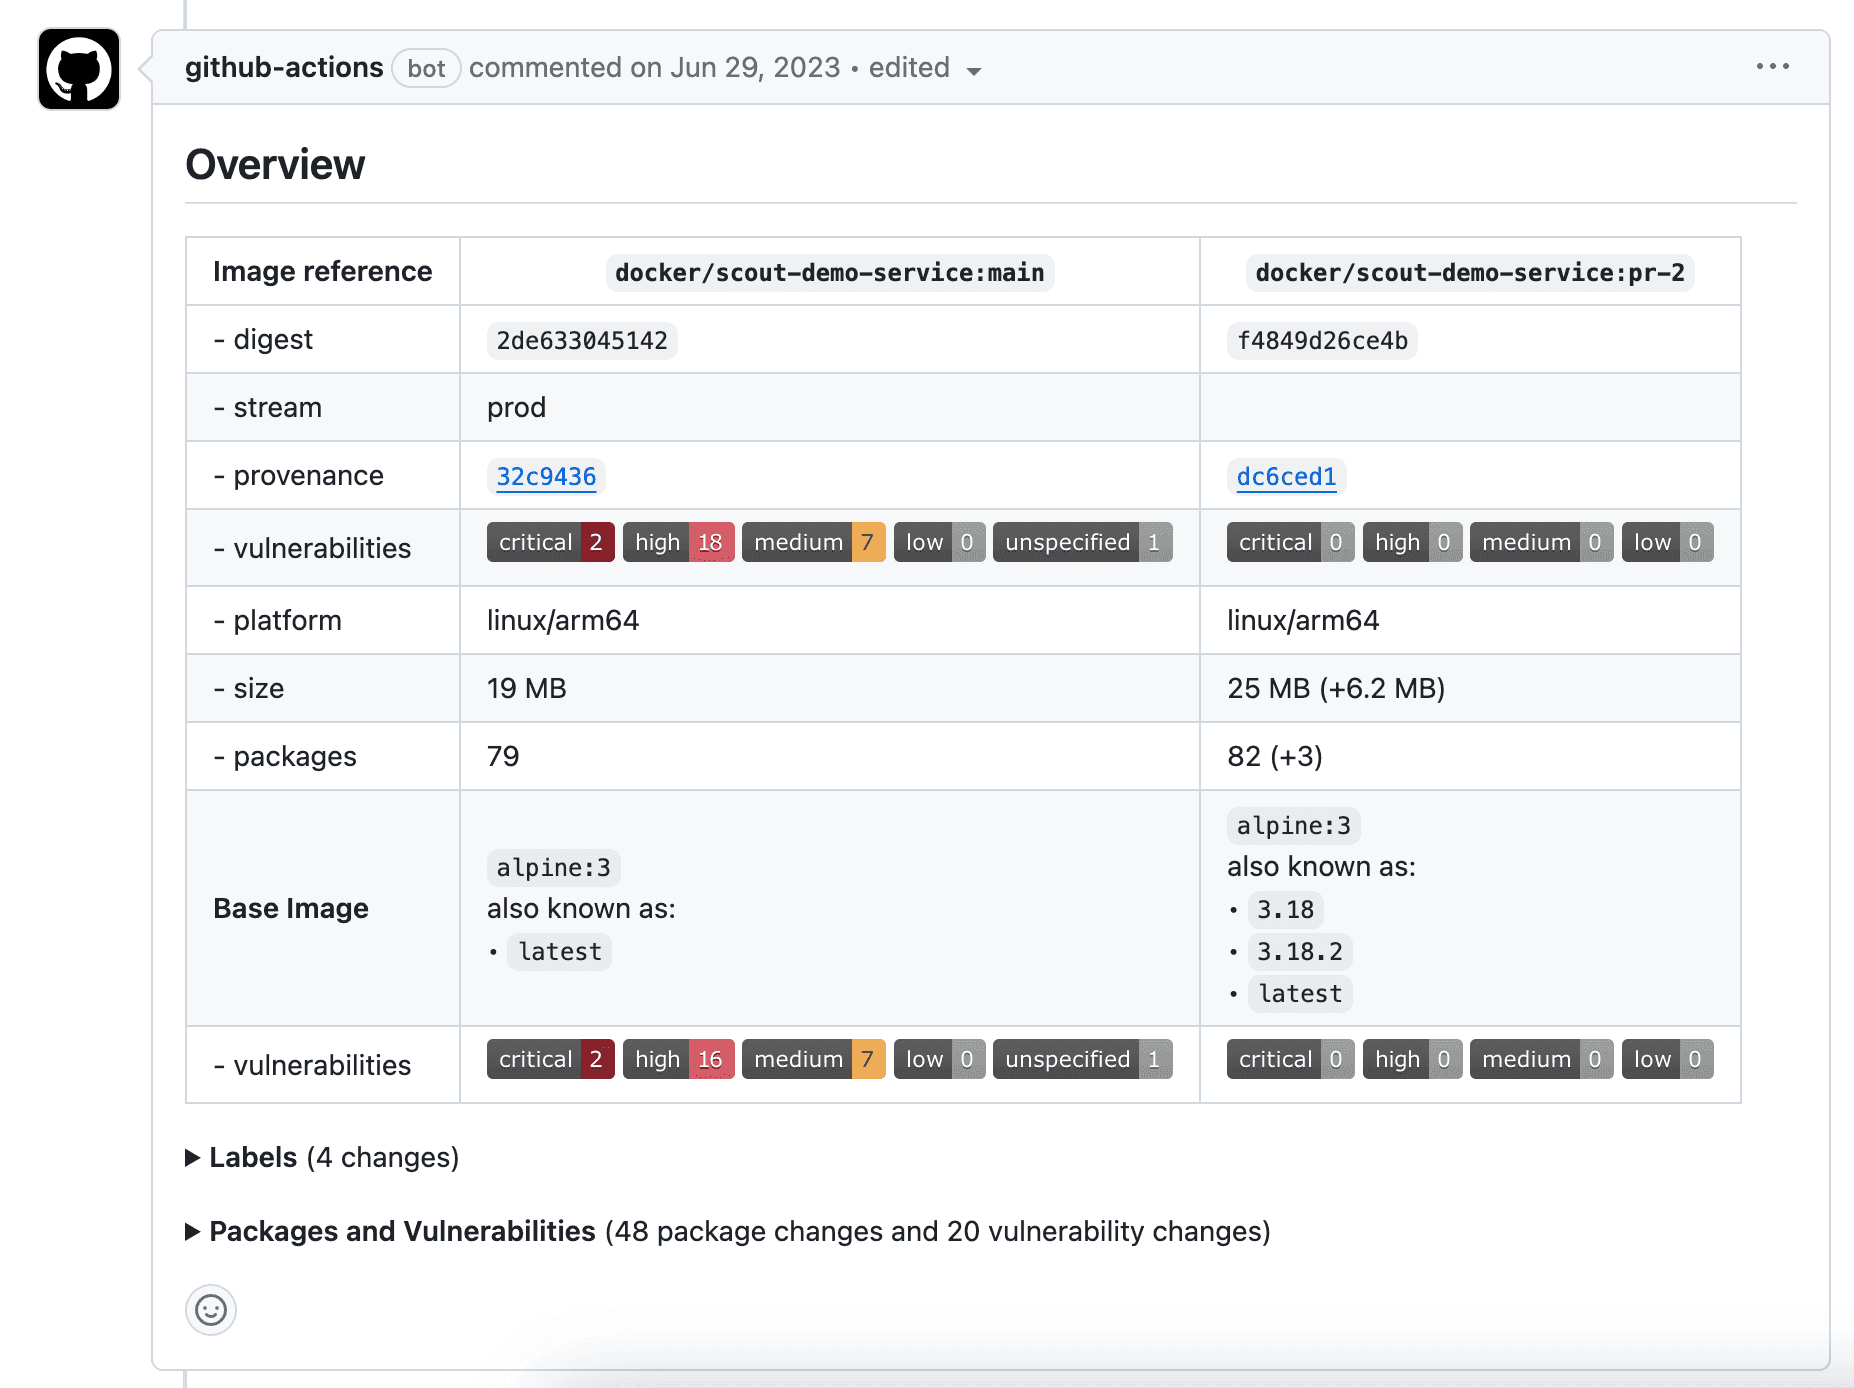Click the "- provenance" row label

(x=299, y=475)
